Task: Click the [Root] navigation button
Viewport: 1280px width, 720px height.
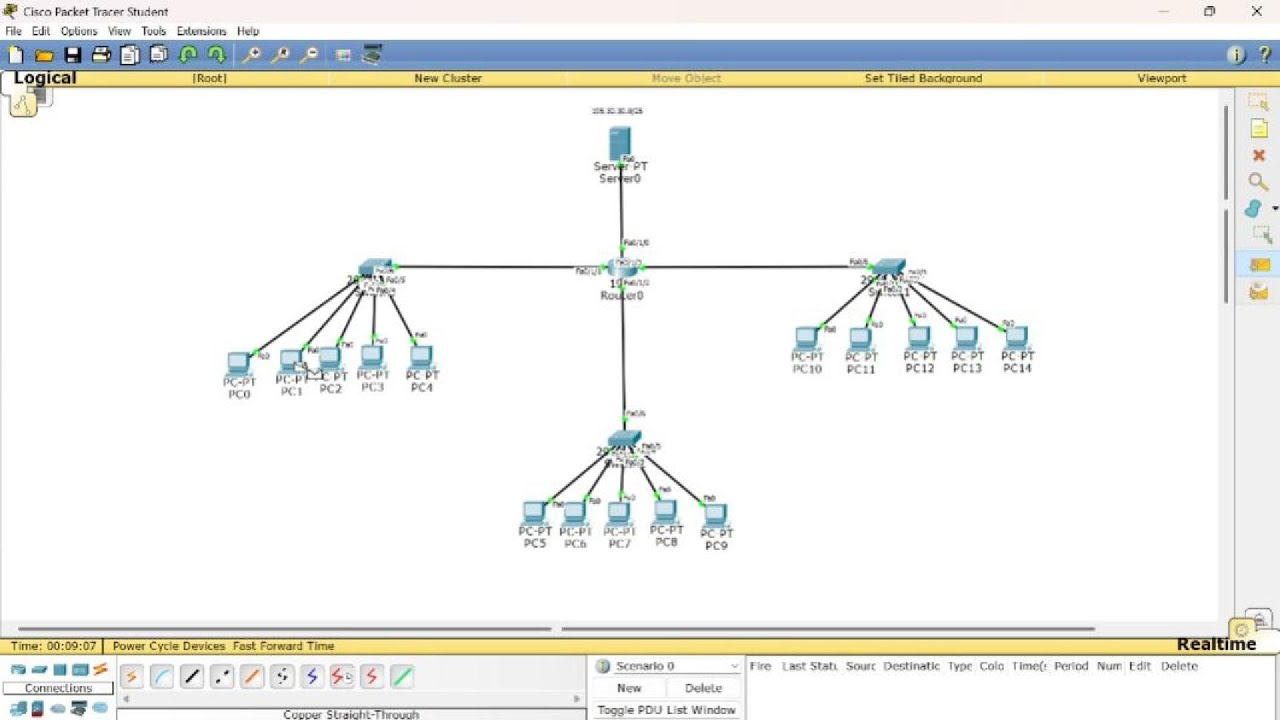Action: click(x=210, y=78)
